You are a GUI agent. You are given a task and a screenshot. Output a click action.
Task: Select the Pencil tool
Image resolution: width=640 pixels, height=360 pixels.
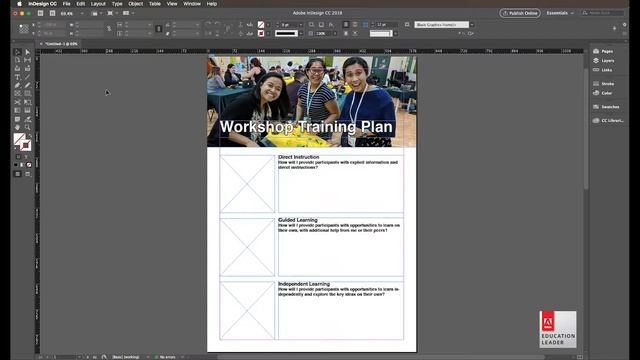coord(27,85)
